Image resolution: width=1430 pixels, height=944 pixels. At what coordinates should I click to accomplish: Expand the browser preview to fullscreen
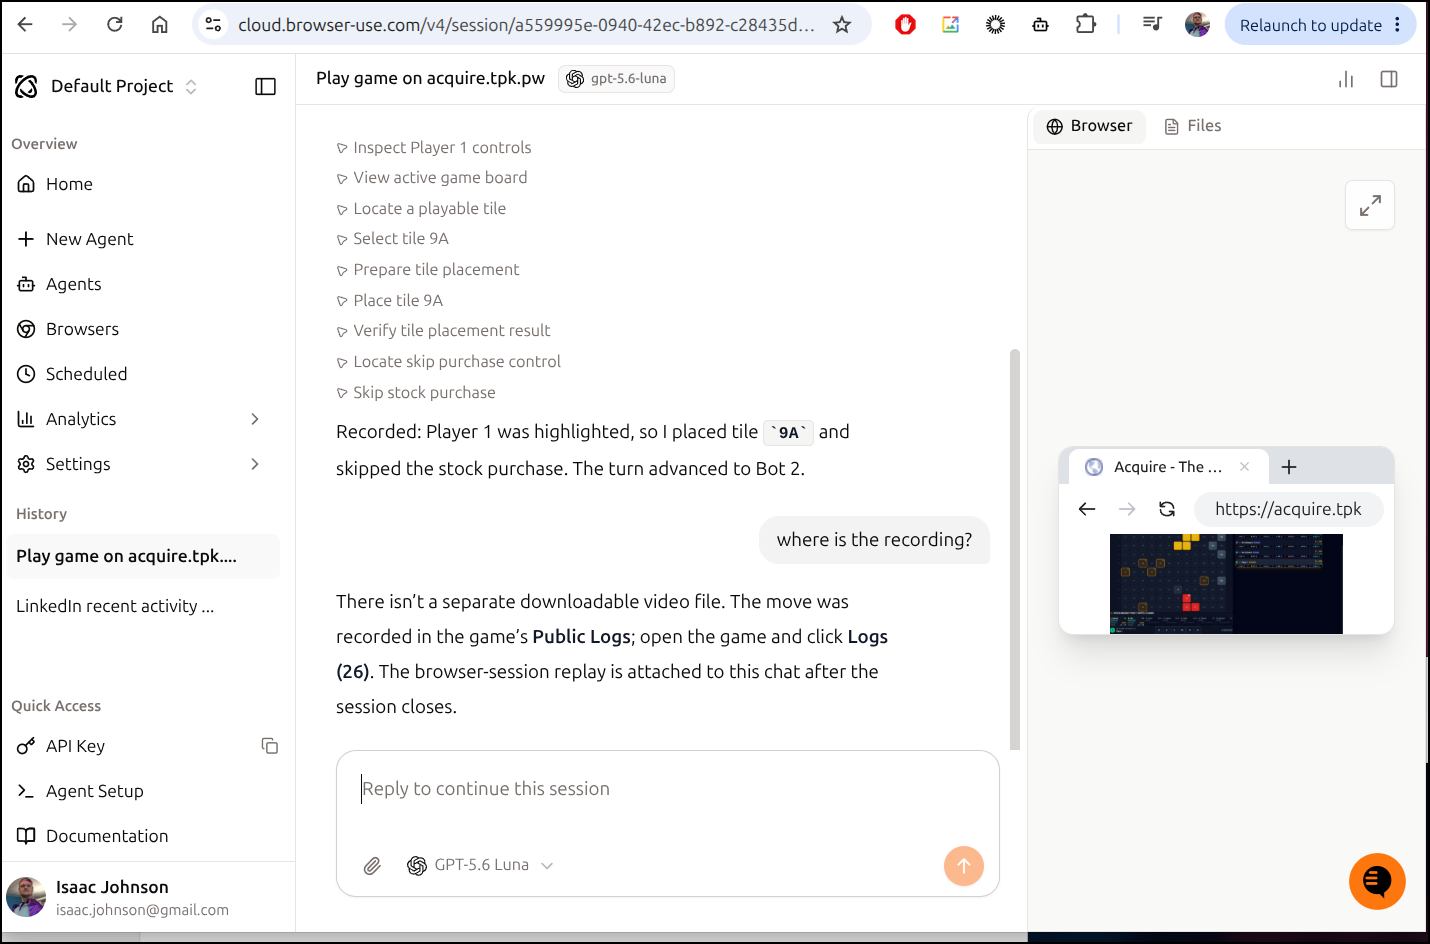pos(1370,205)
